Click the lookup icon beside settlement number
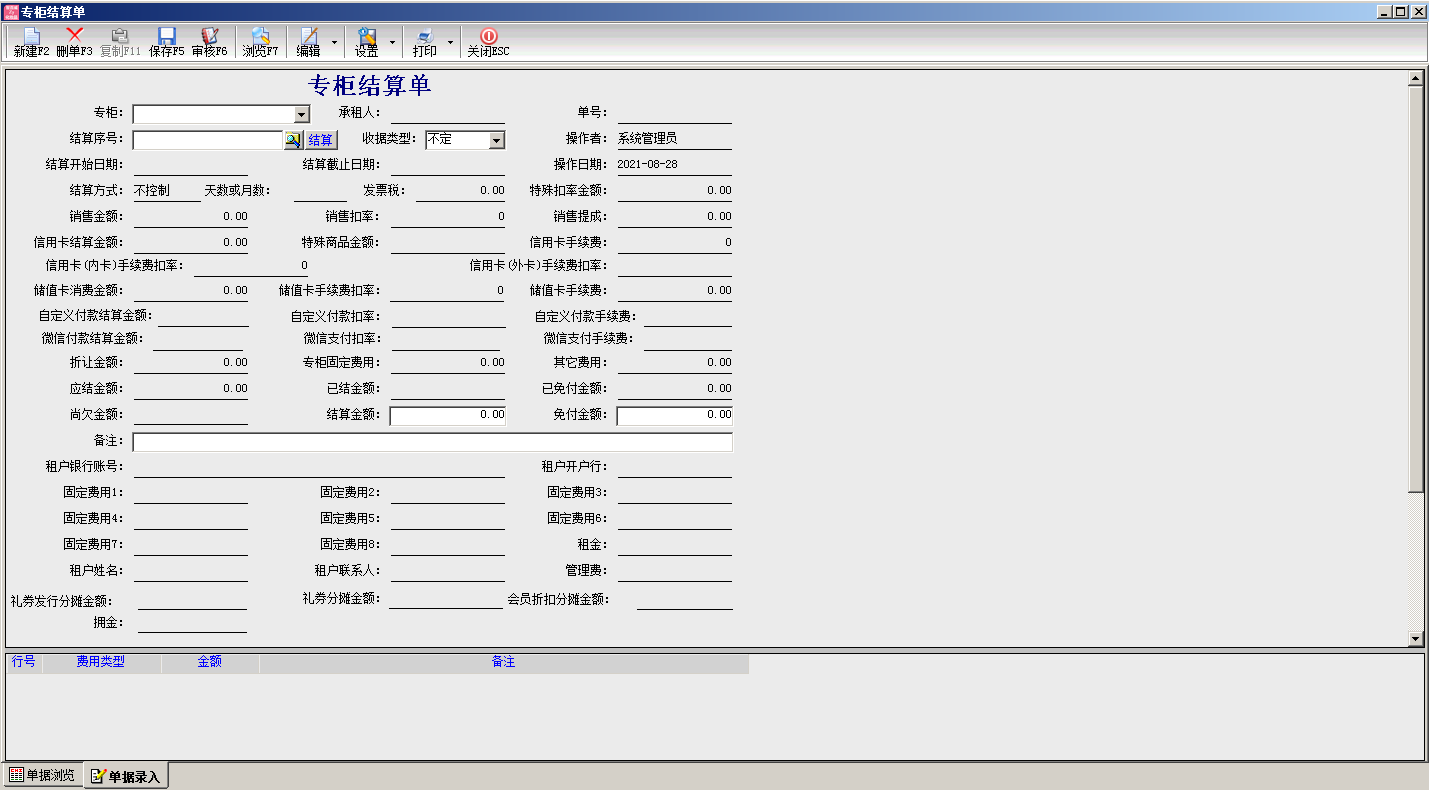Viewport: 1429px width, 790px height. click(x=292, y=140)
